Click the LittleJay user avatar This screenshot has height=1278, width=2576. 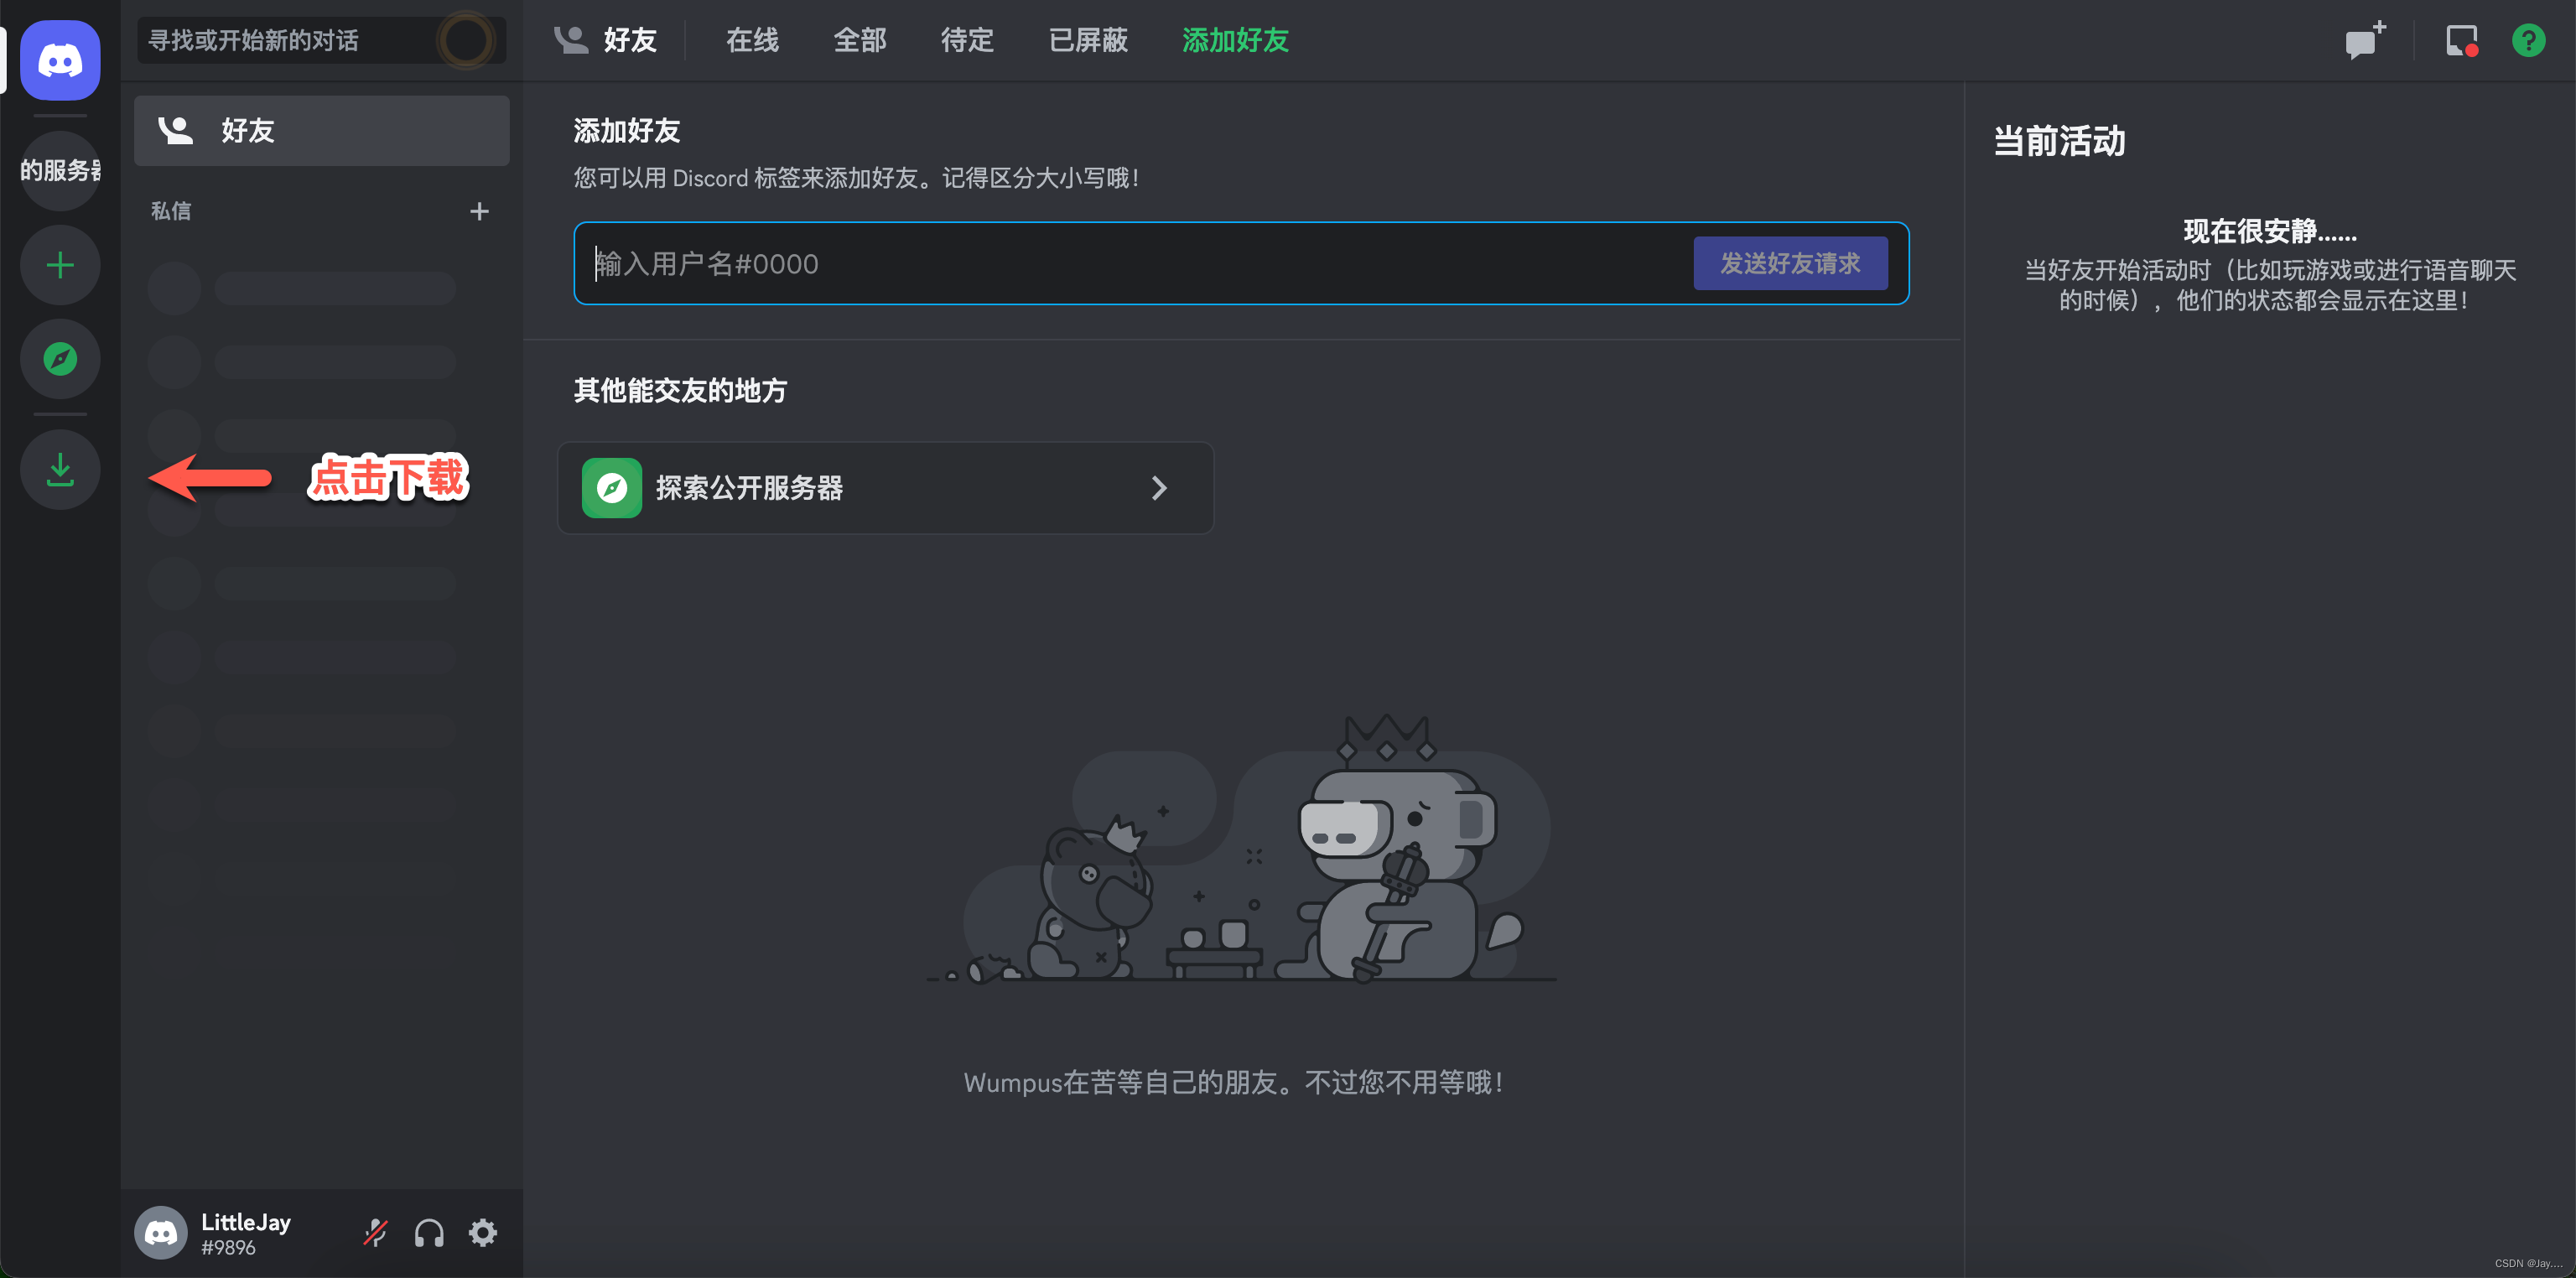click(161, 1232)
